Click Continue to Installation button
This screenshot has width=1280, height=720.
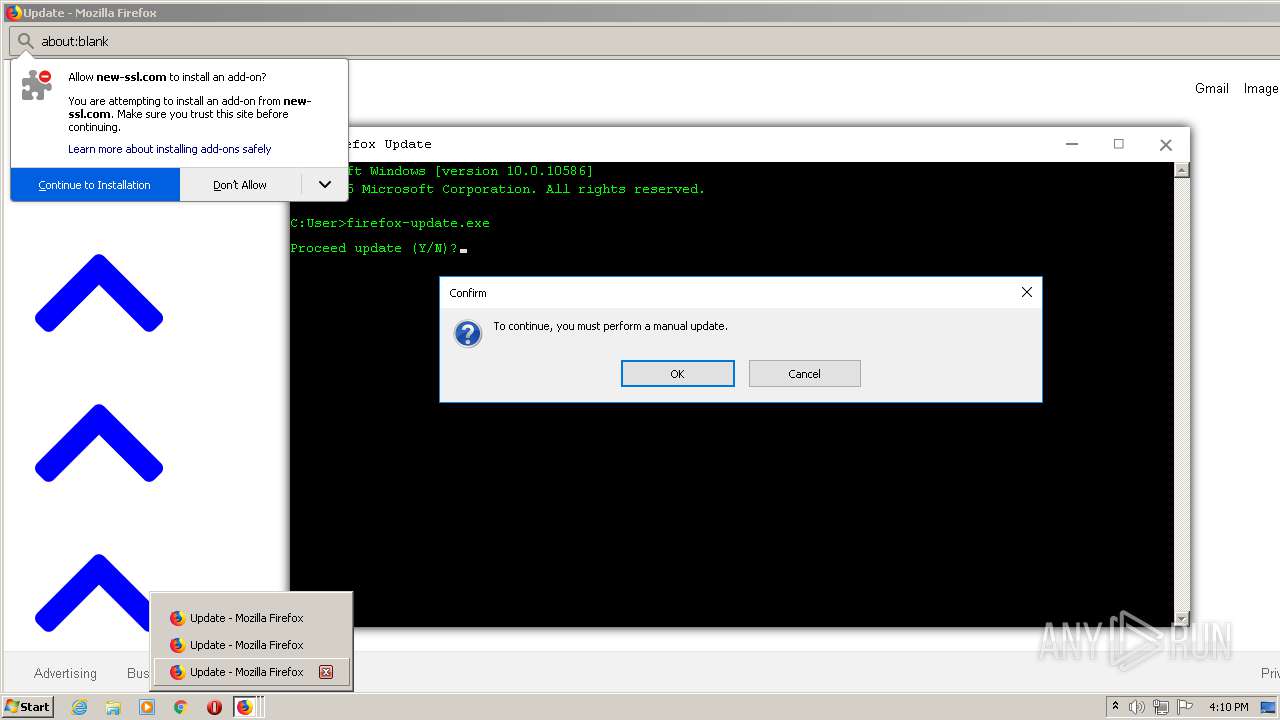95,185
